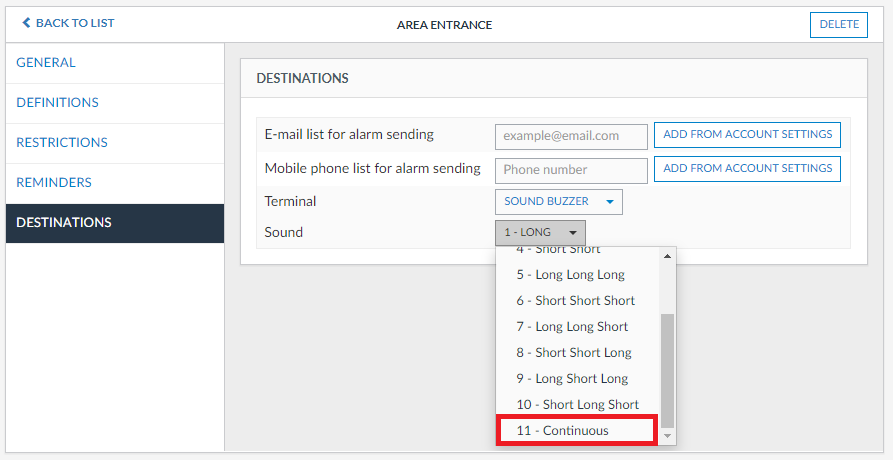The width and height of the screenshot is (893, 460).
Task: Open the General tab
Action: (x=46, y=63)
